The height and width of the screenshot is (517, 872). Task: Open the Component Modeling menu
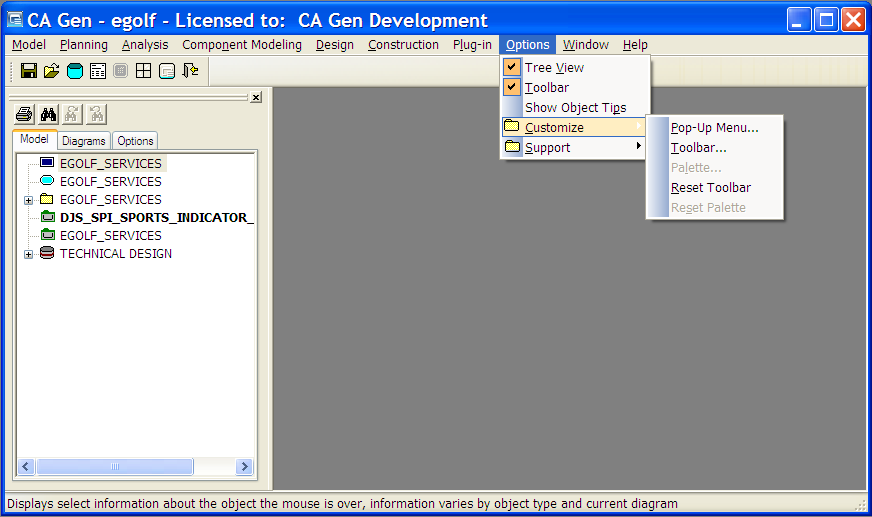(242, 44)
